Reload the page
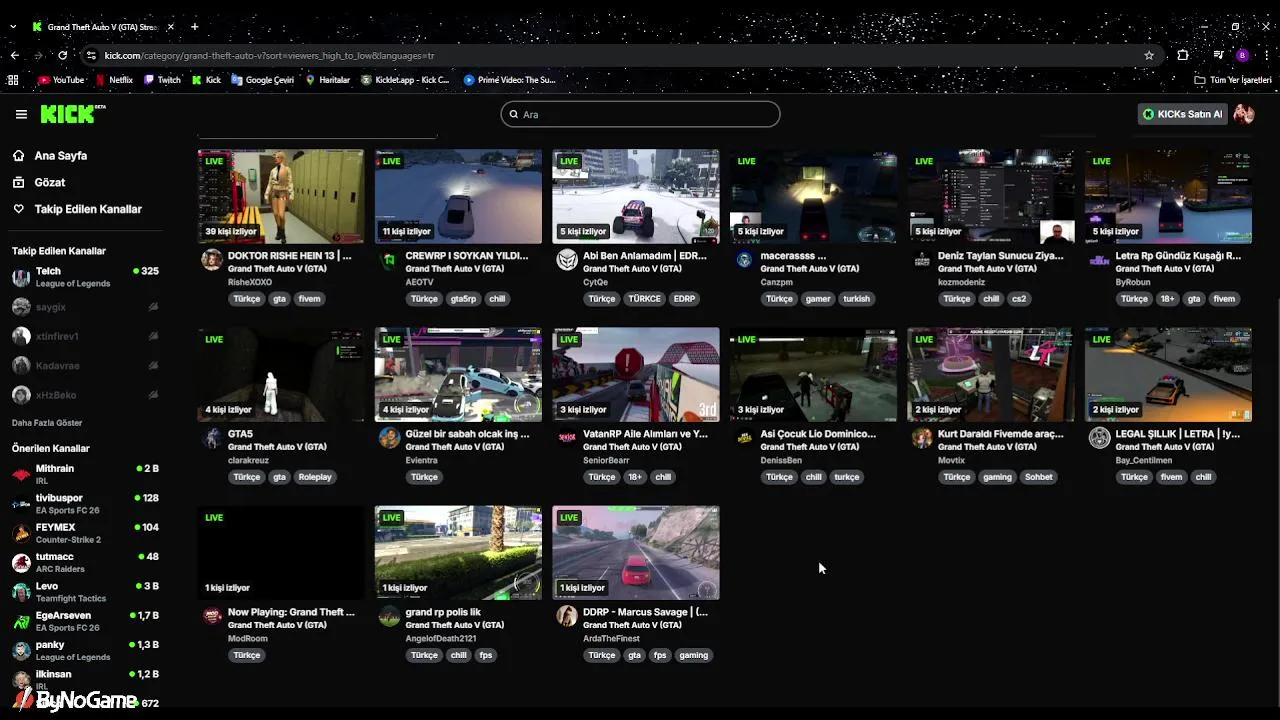 (x=63, y=55)
